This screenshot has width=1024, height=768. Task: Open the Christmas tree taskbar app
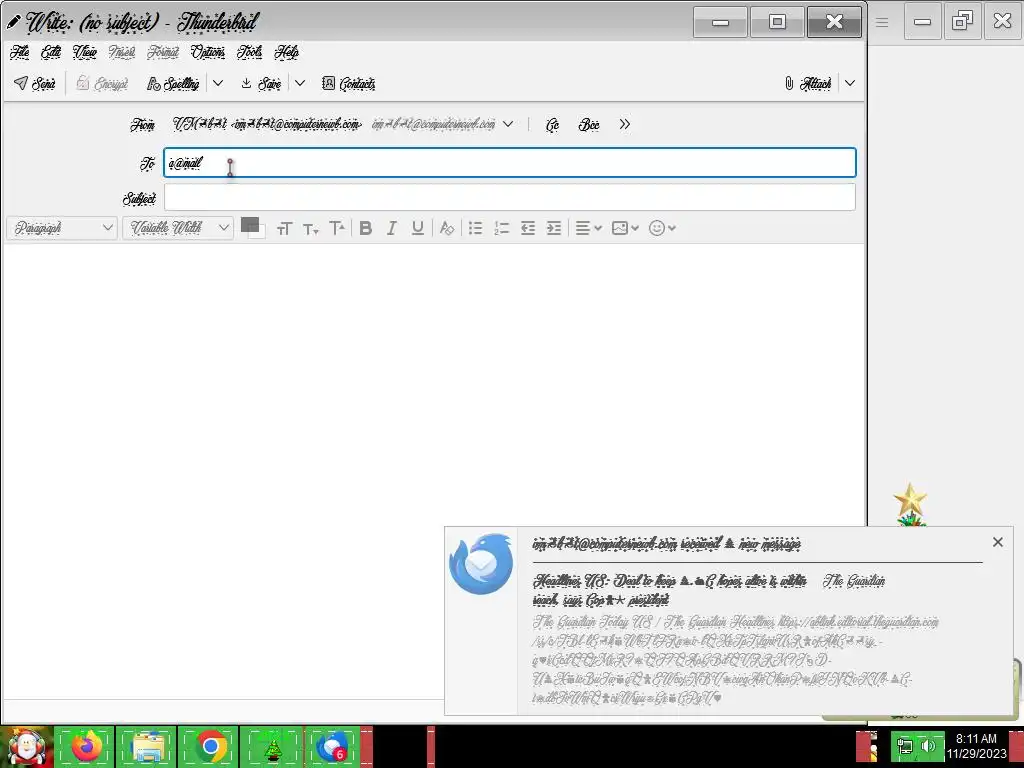click(271, 746)
